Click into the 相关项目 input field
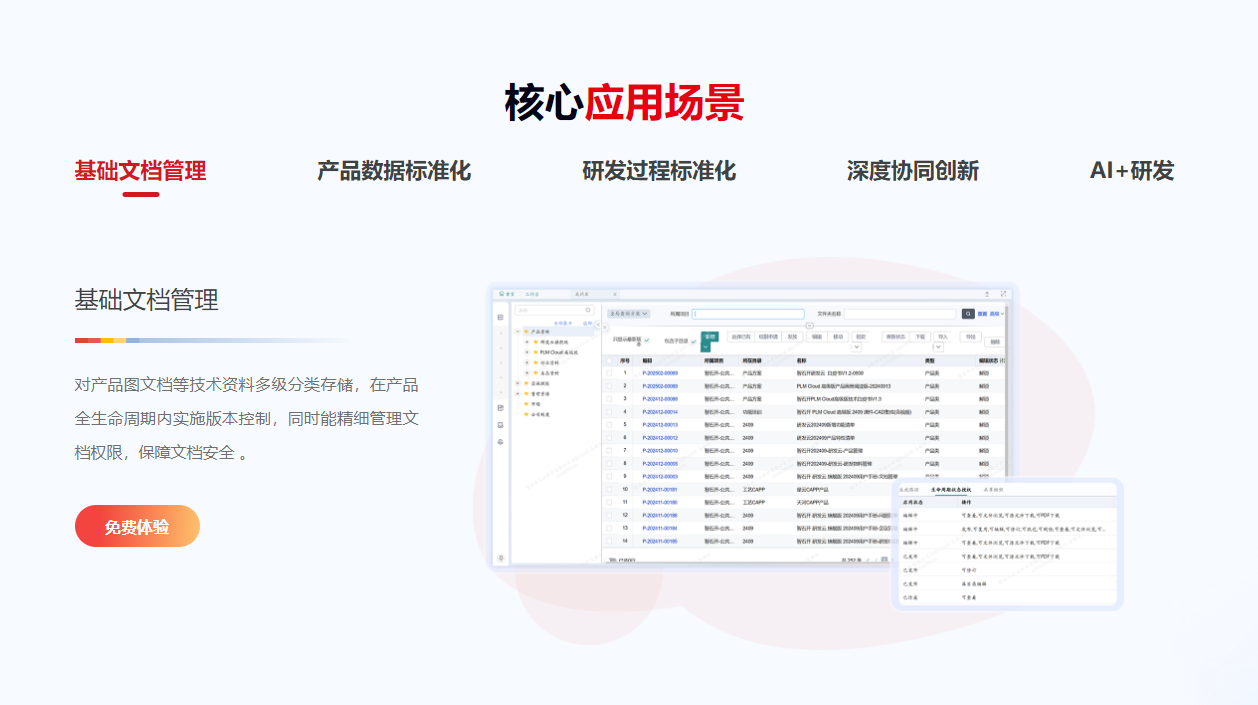The image size is (1258, 705). click(747, 313)
